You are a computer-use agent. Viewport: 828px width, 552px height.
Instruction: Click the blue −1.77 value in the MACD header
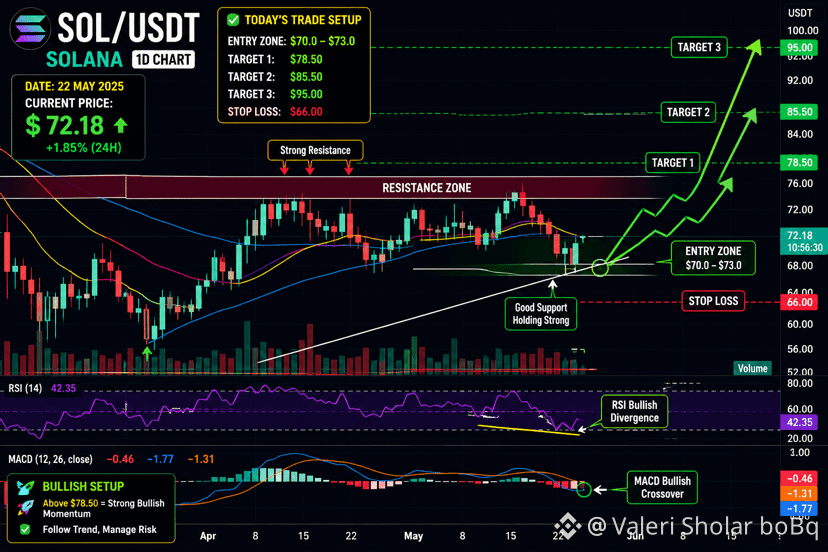(160, 459)
